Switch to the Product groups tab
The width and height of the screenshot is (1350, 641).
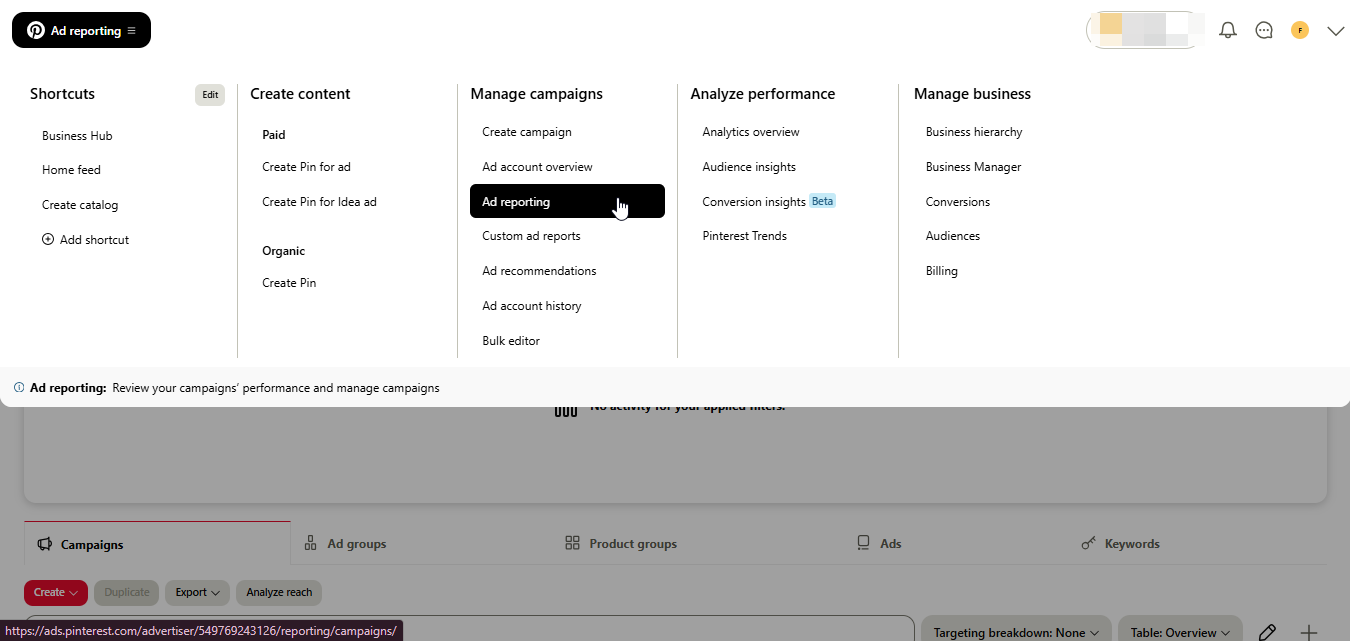pyautogui.click(x=621, y=543)
